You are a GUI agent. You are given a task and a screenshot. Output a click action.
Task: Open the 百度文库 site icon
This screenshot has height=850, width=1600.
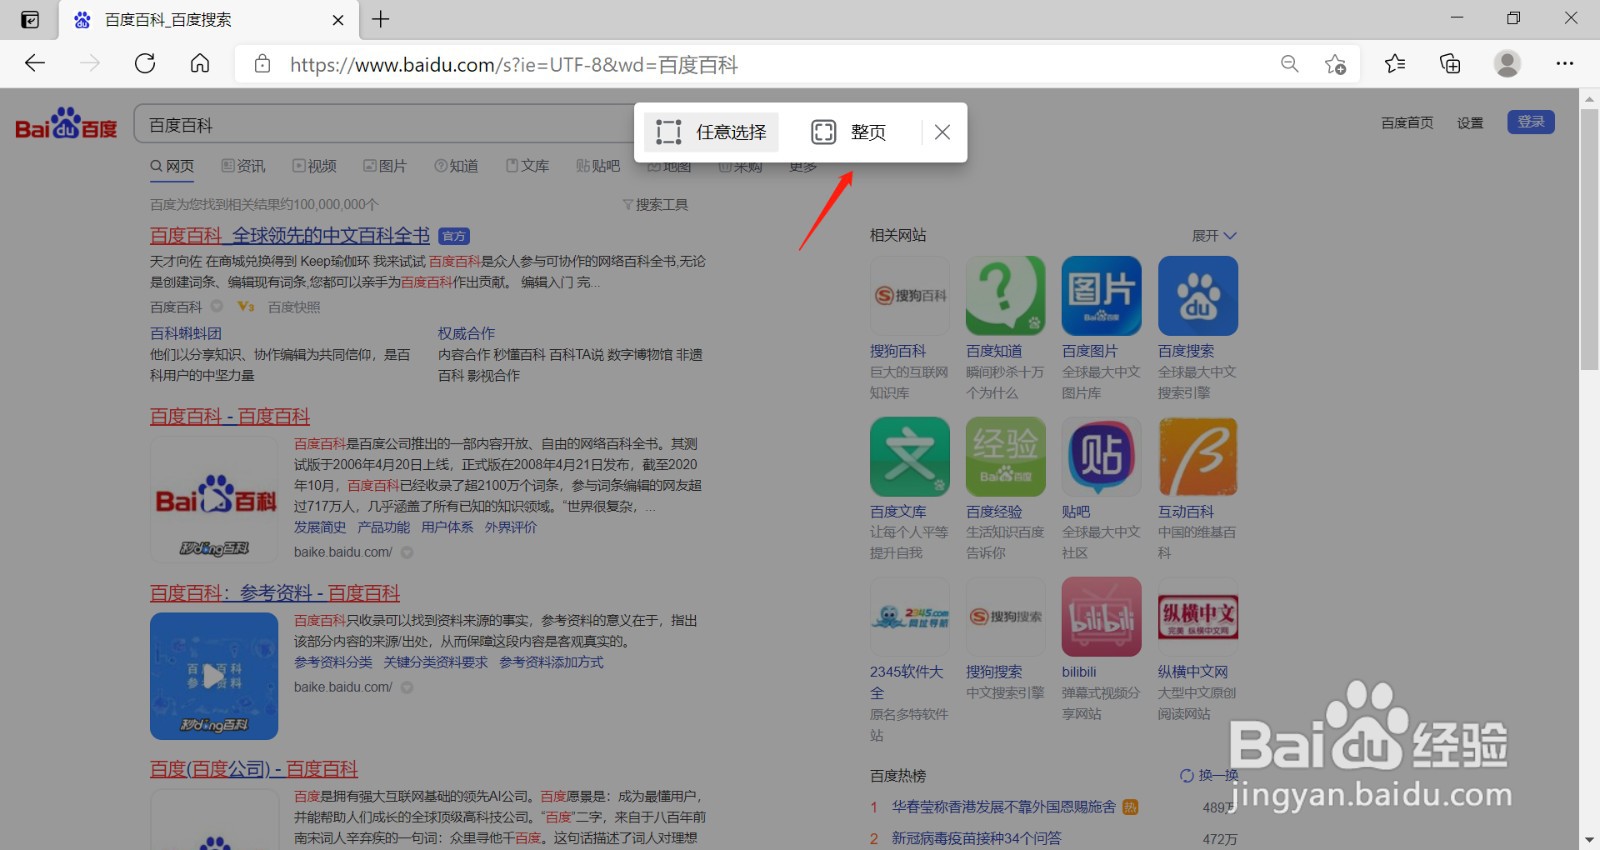910,457
